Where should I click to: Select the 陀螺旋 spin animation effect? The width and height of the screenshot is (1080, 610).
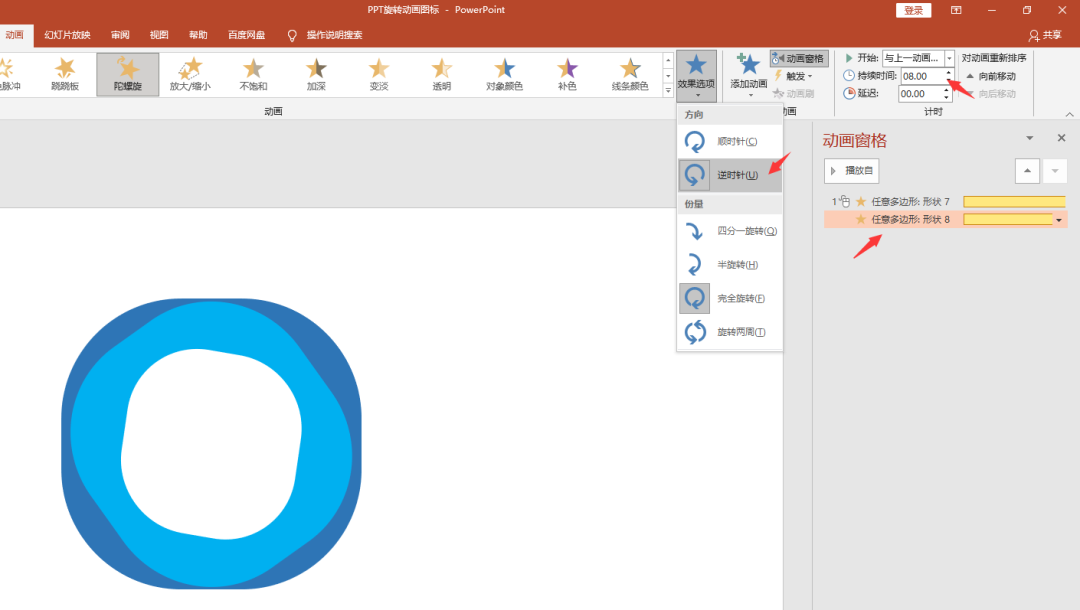pos(127,74)
